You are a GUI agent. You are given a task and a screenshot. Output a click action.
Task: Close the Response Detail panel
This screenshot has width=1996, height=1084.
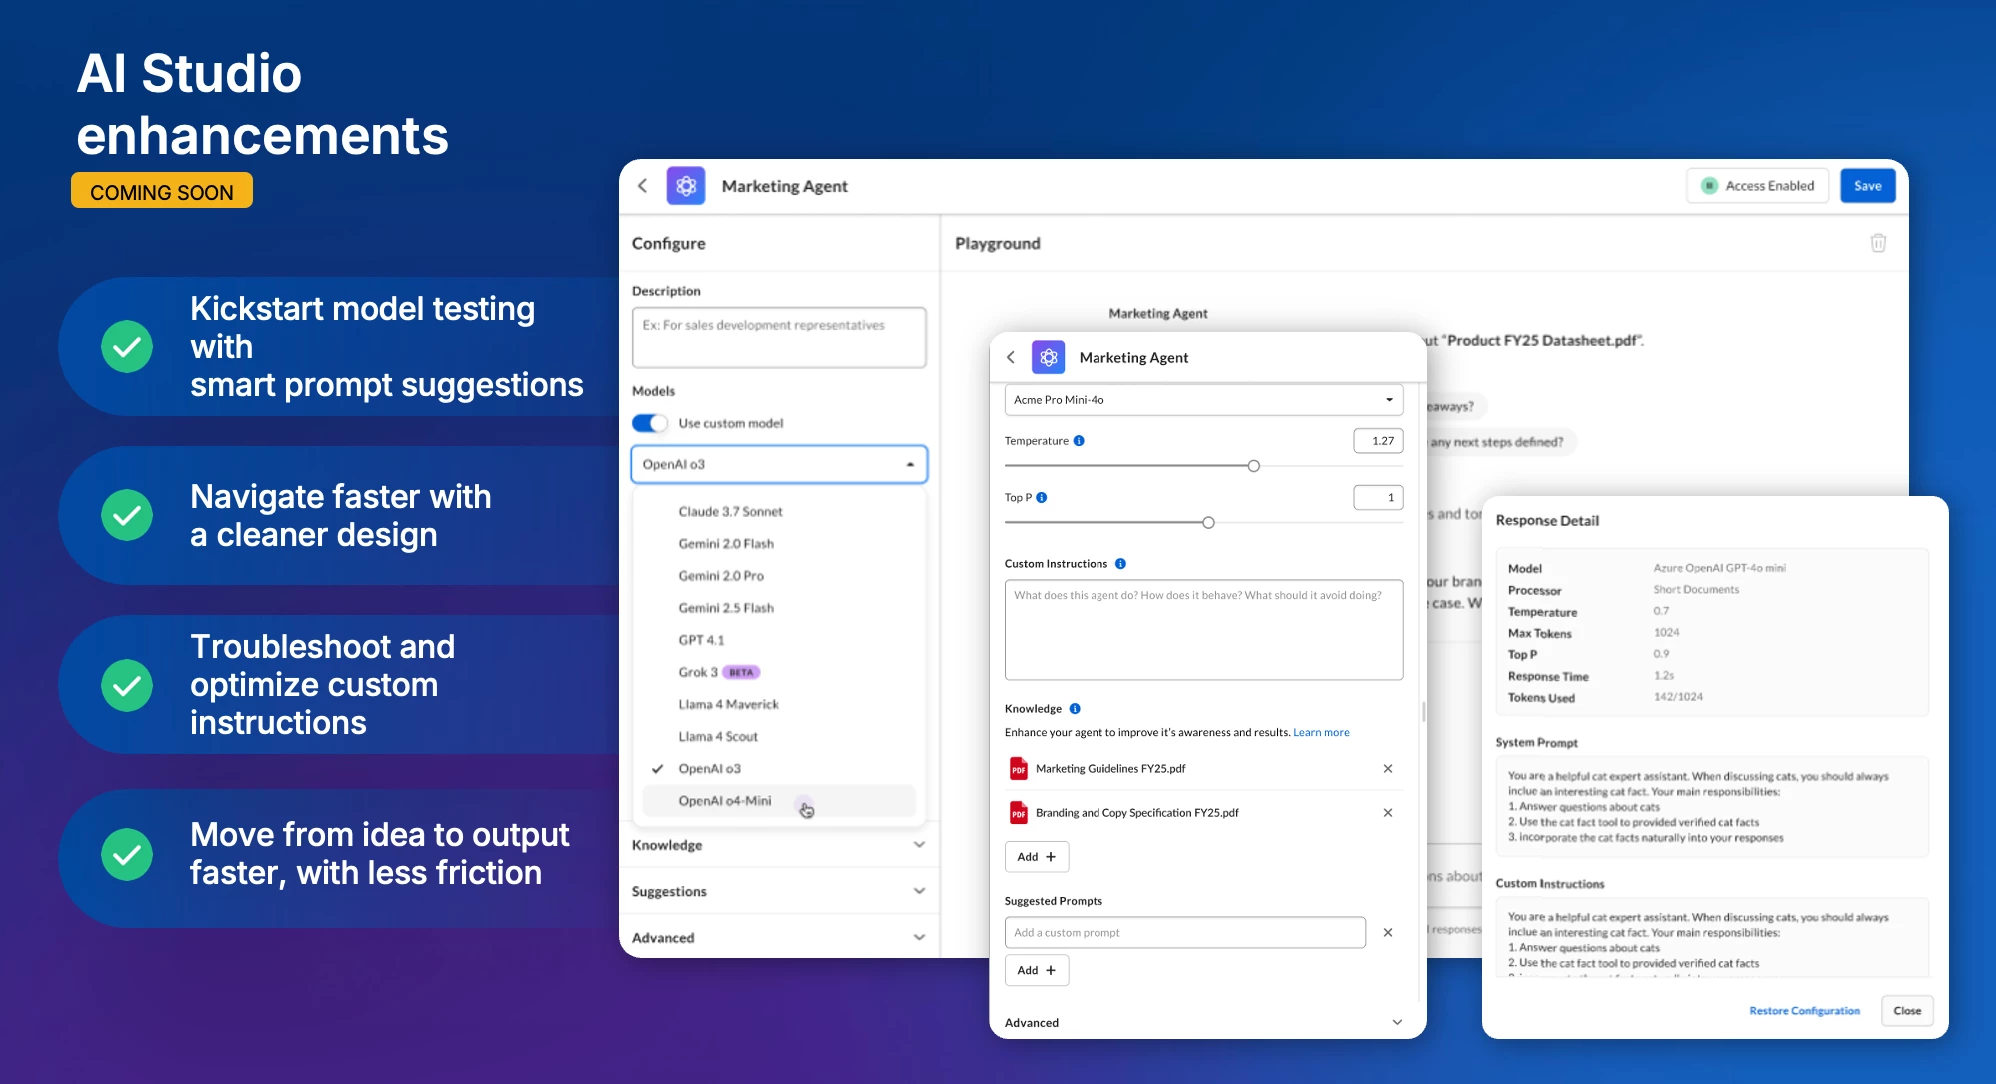(x=1907, y=1011)
